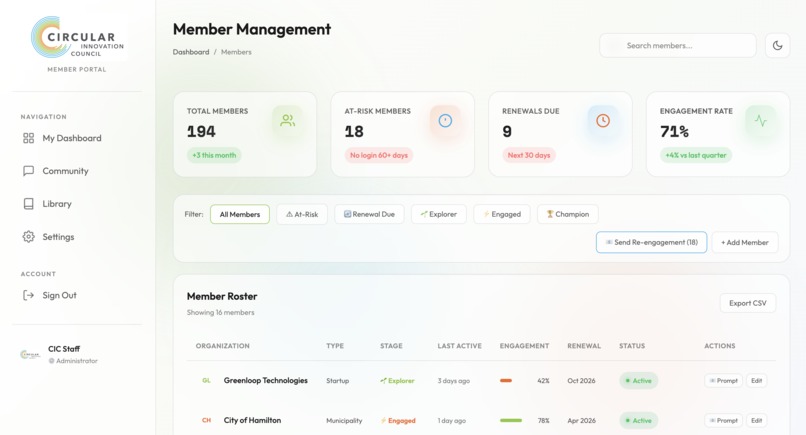The width and height of the screenshot is (806, 435).
Task: Click Active status for Greenloop Technologies
Action: 638,380
